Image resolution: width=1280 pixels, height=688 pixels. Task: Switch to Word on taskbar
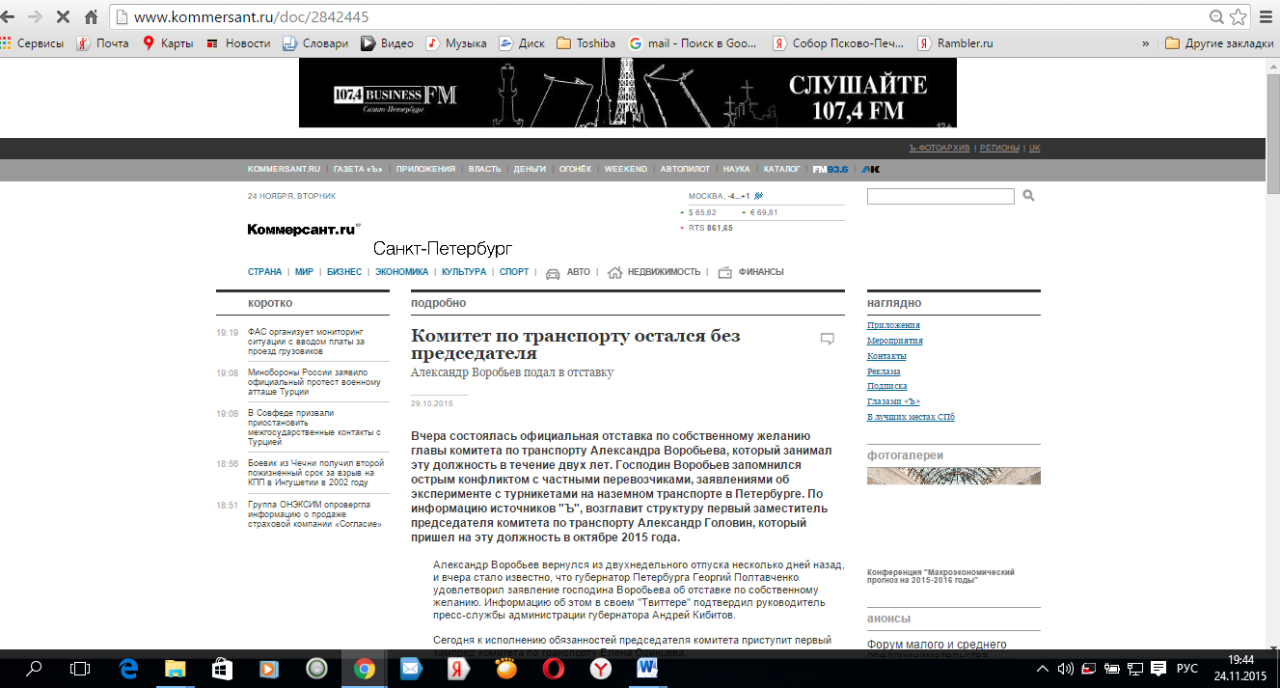point(646,669)
